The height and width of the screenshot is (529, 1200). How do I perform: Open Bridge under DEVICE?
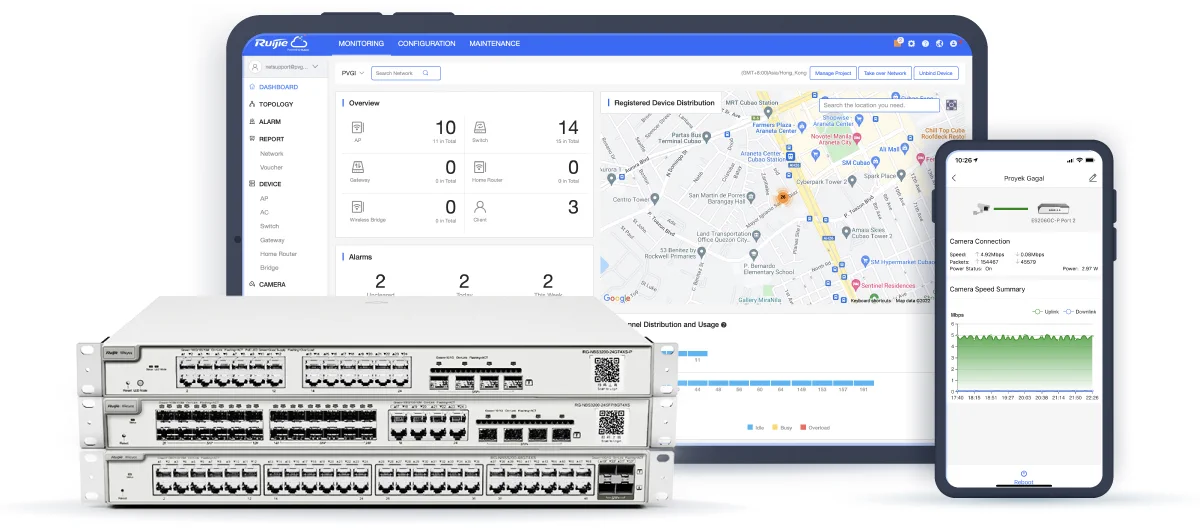269,268
